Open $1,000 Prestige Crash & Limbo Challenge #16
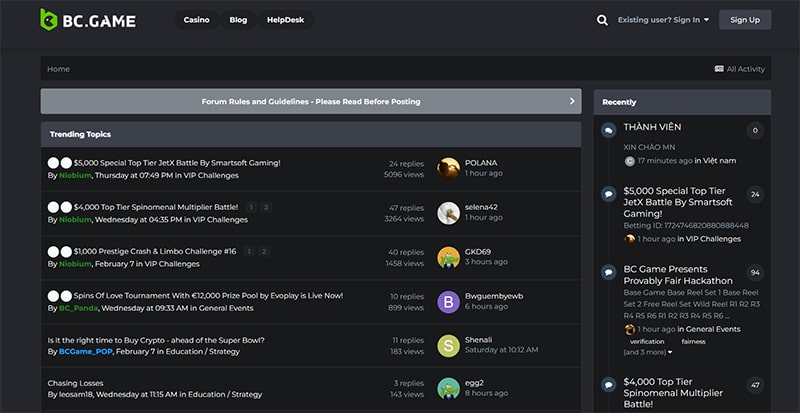This screenshot has width=800, height=413. tap(155, 252)
